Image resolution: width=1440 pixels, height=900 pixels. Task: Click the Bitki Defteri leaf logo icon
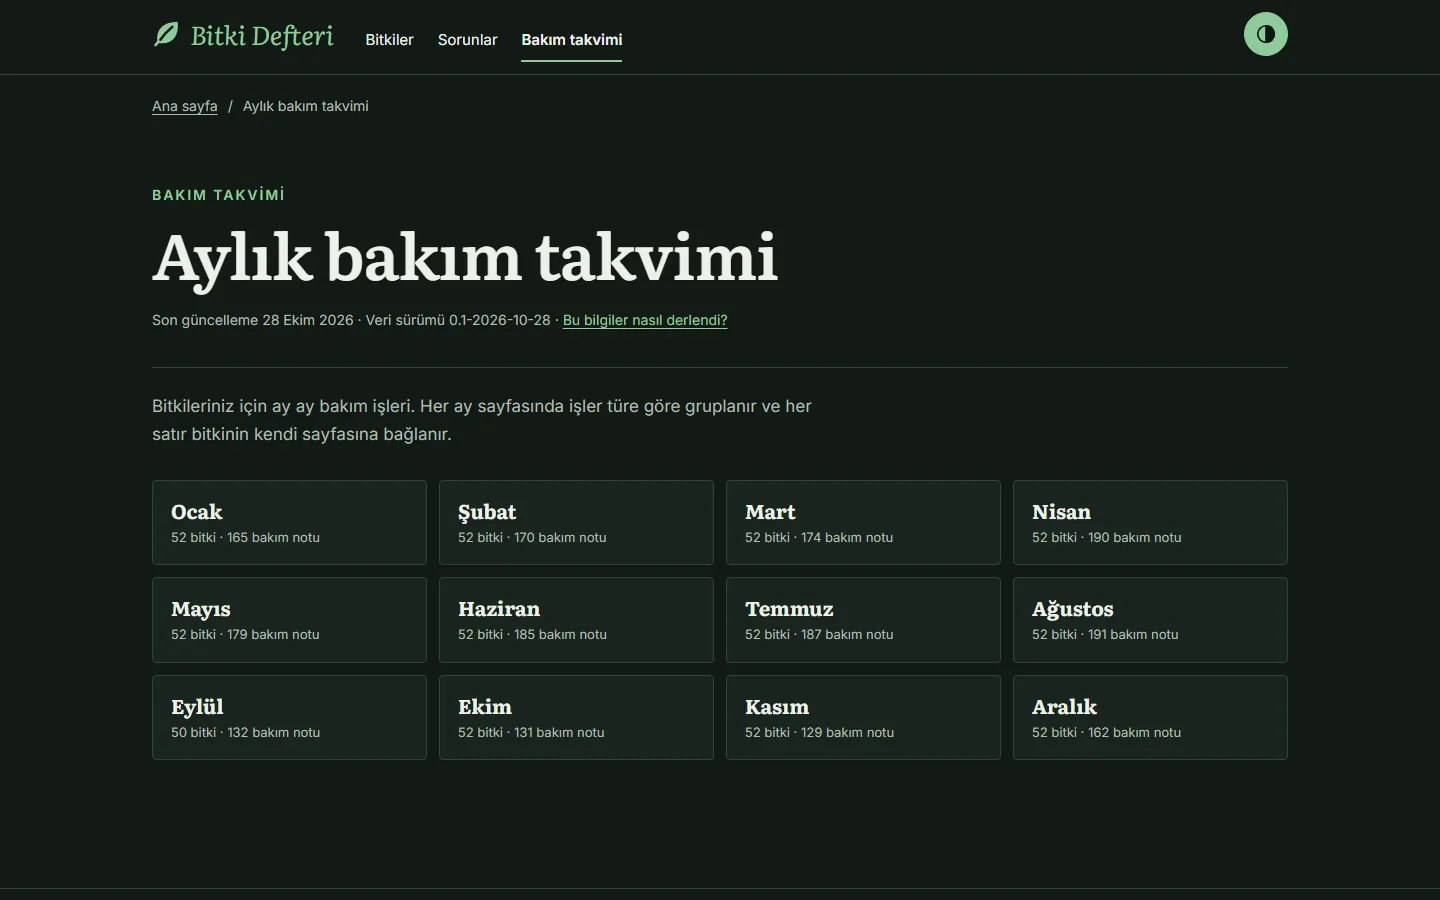click(166, 35)
